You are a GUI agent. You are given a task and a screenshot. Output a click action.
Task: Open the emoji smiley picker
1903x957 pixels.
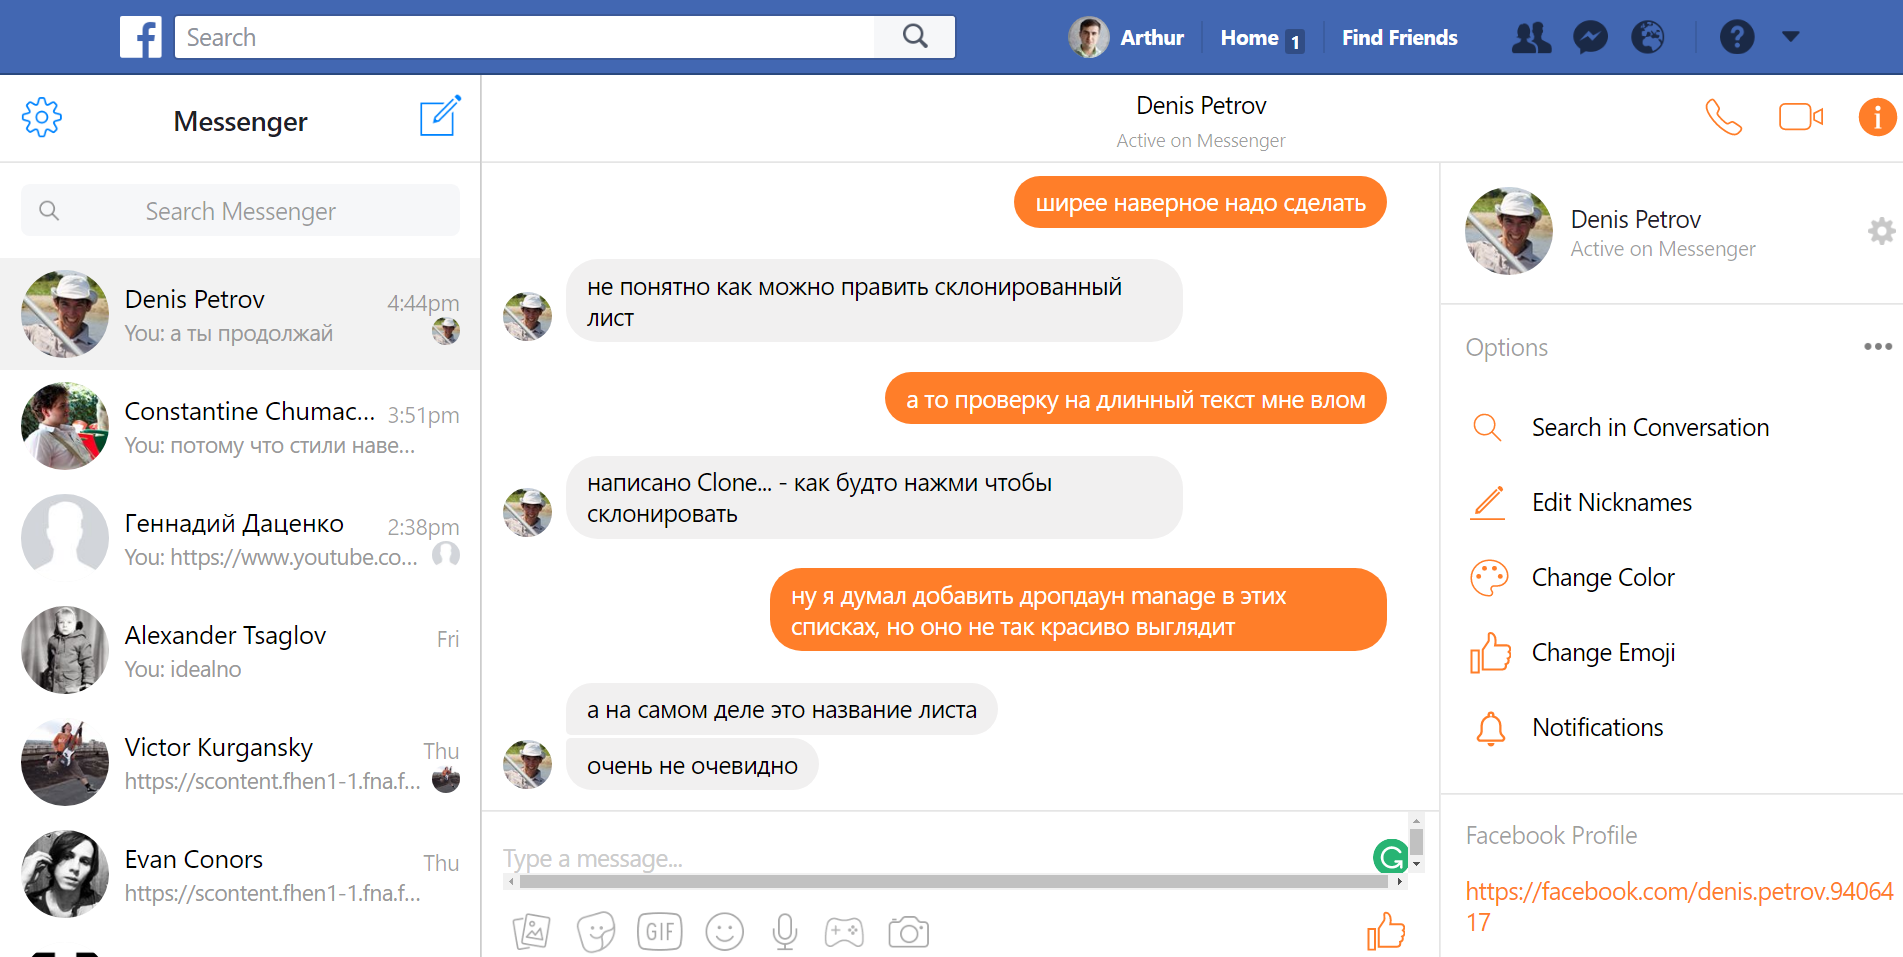coord(725,932)
